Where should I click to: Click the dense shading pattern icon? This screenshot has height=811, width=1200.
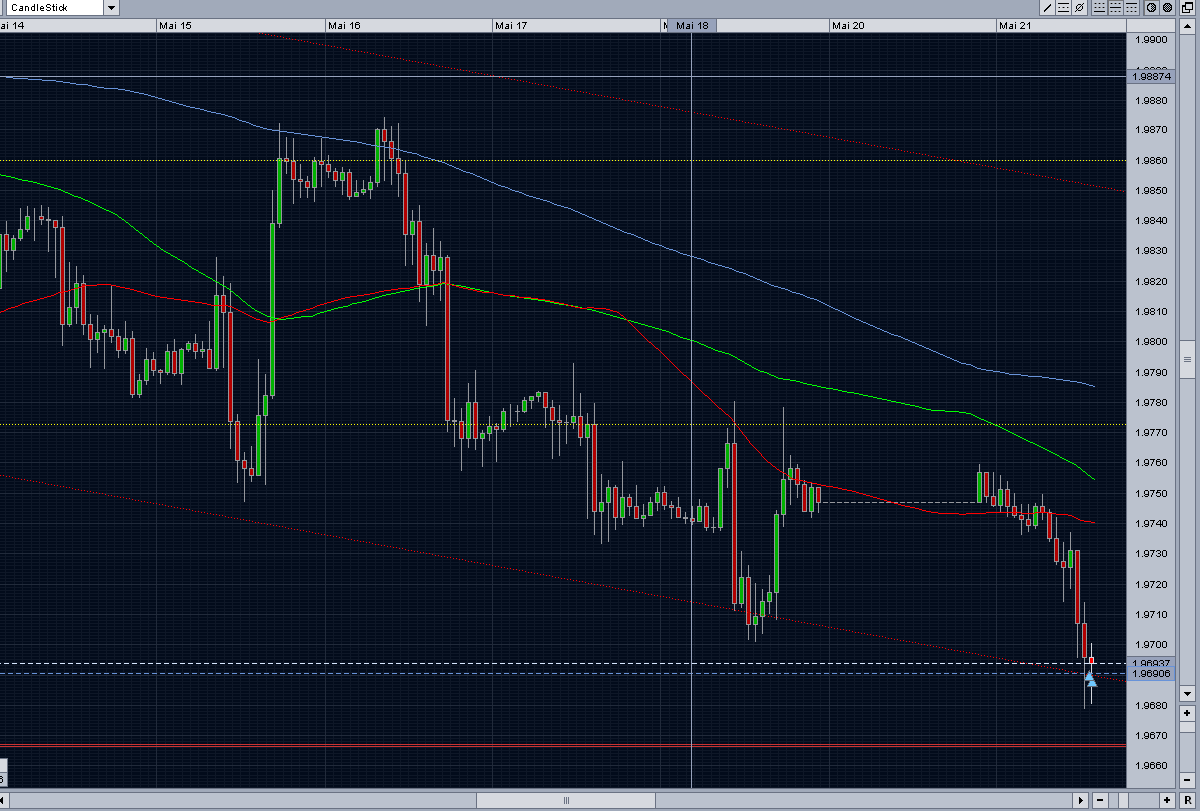[x=1168, y=7]
